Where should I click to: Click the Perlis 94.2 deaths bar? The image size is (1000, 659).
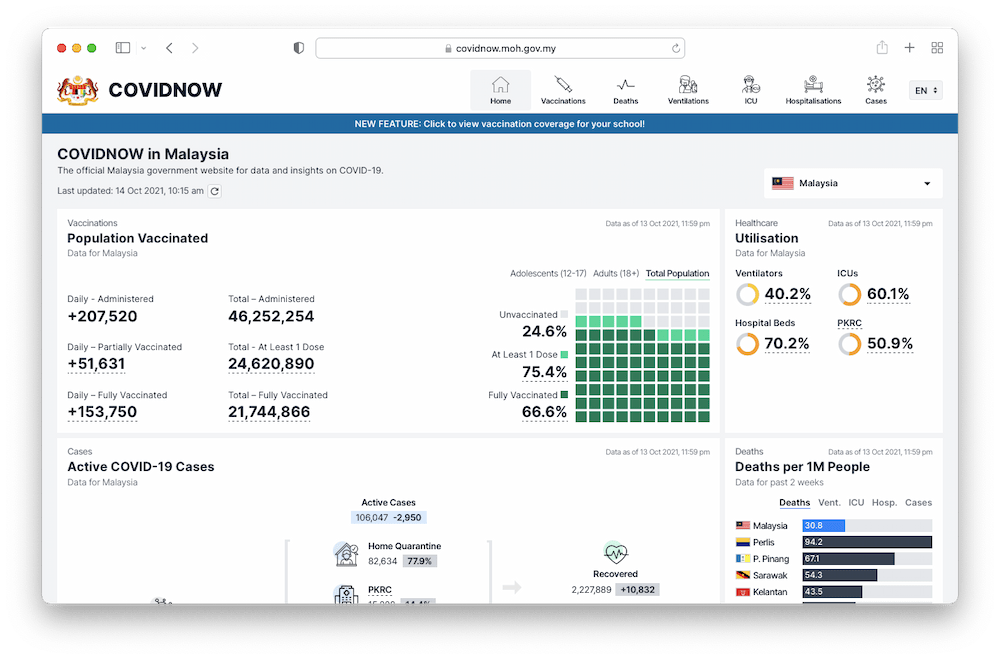[867, 542]
